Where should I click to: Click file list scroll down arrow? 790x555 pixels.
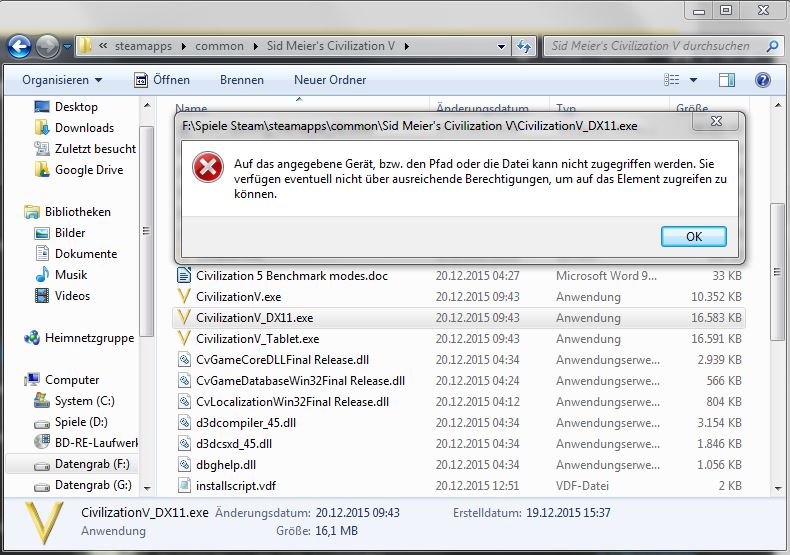click(x=777, y=488)
